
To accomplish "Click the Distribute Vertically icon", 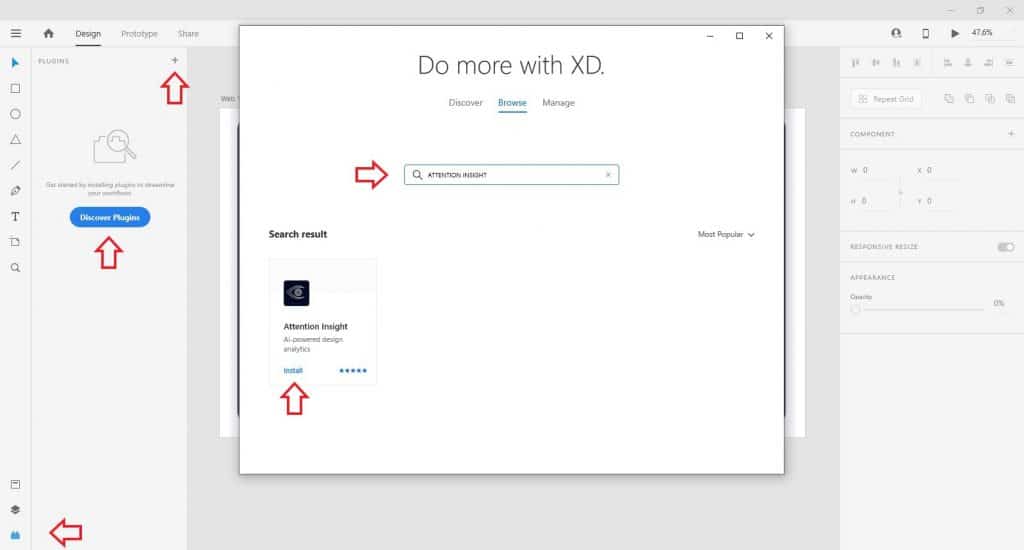I will tap(917, 63).
